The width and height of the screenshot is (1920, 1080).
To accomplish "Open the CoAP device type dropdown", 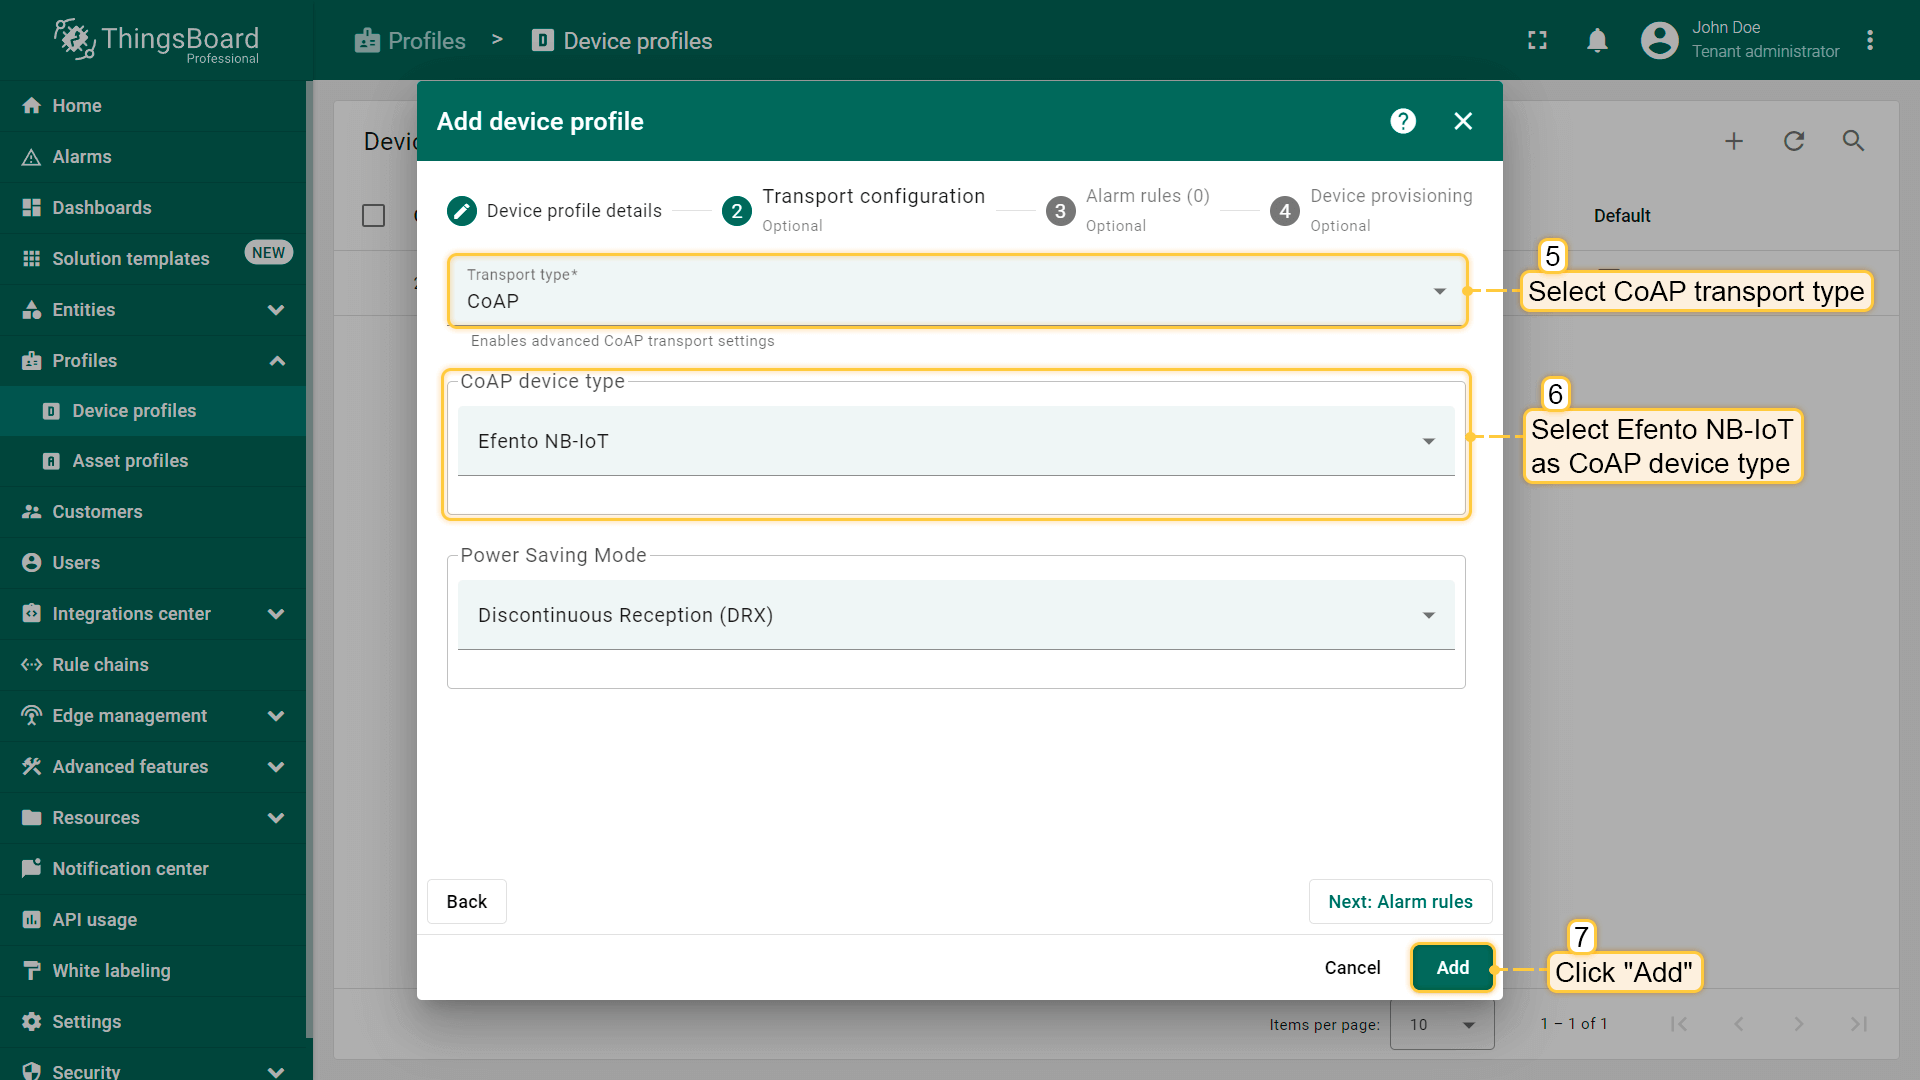I will coord(956,441).
